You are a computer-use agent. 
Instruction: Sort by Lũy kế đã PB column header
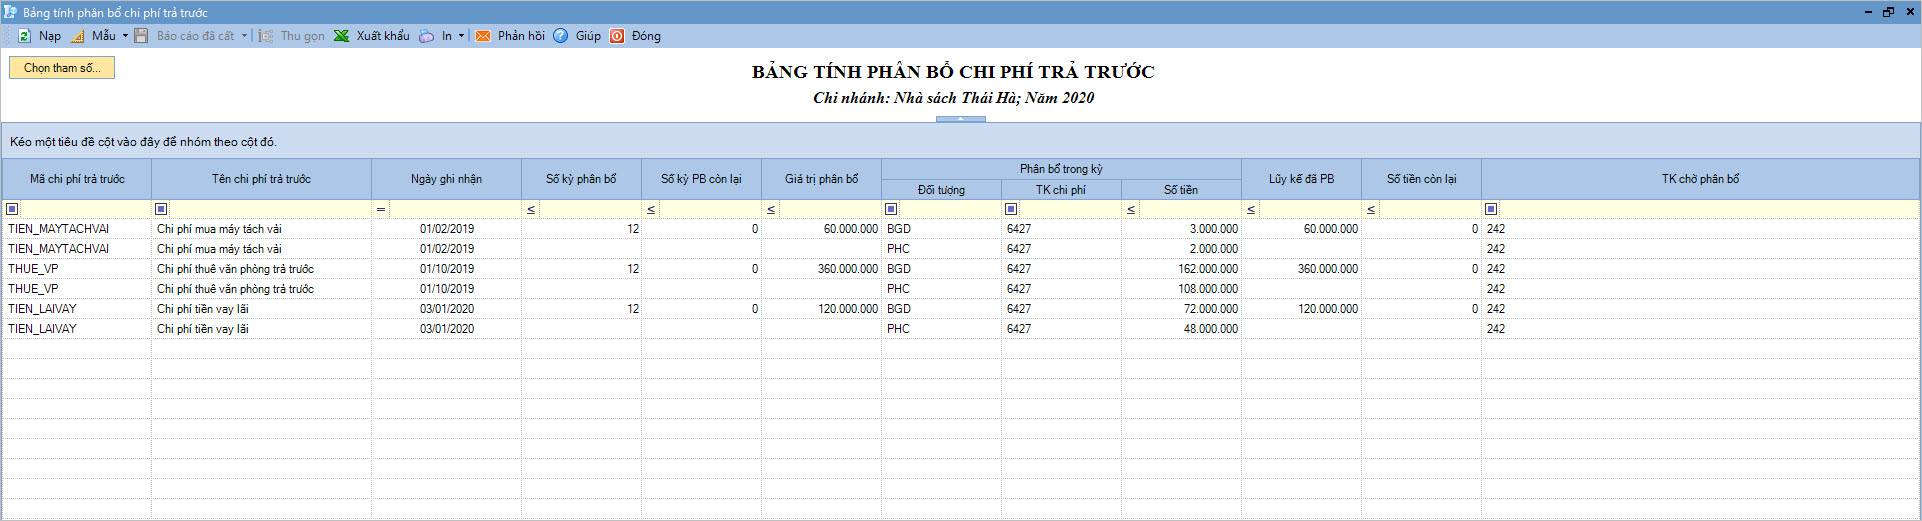[1301, 179]
